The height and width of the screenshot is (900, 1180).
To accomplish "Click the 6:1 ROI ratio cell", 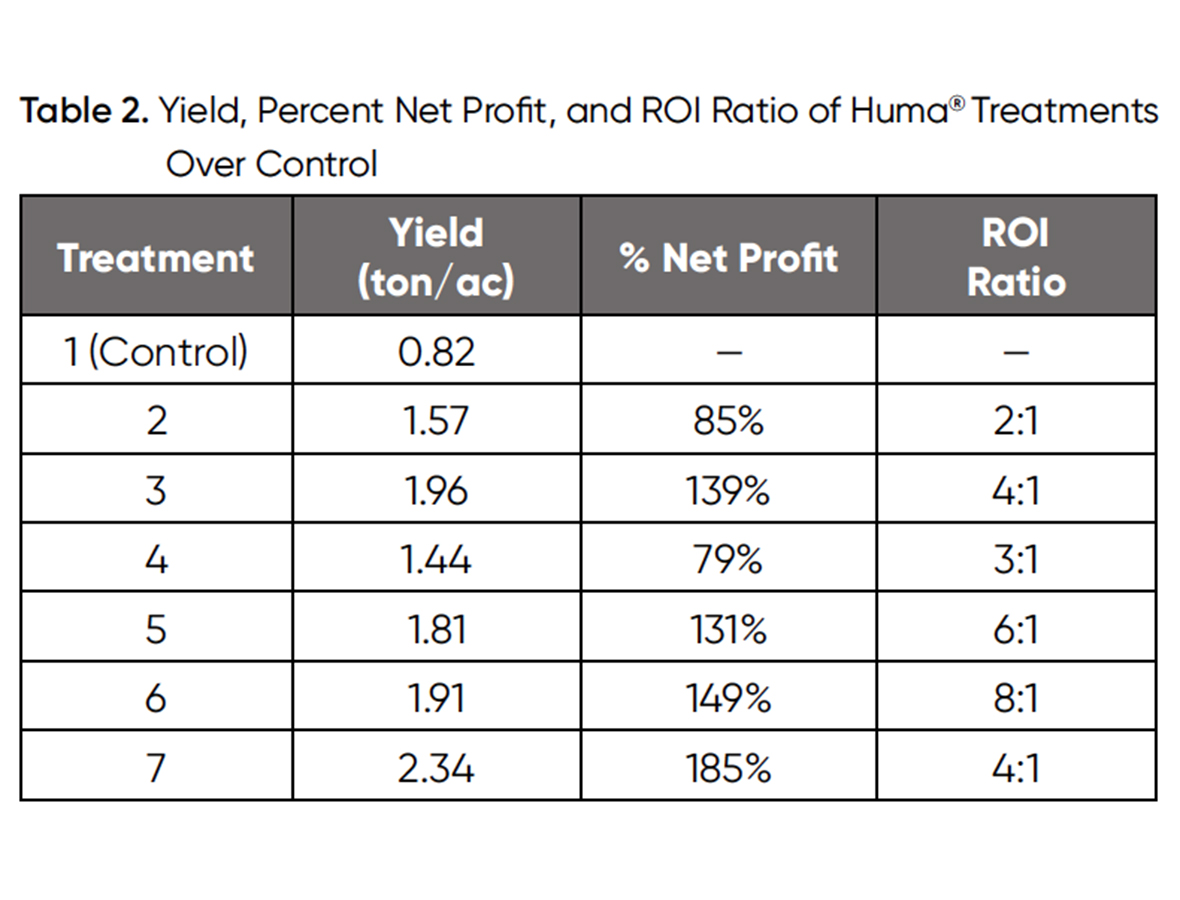I will pos(1016,629).
